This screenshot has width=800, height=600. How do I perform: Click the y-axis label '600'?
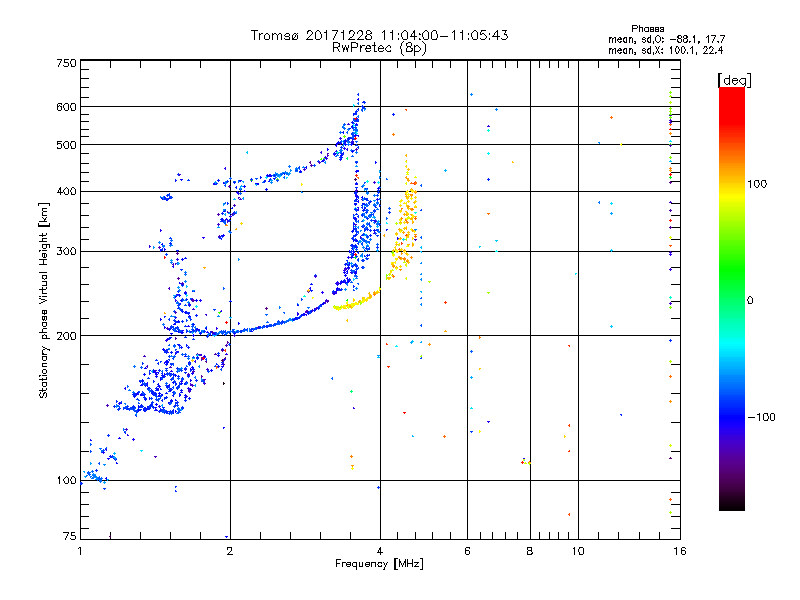tap(66, 107)
